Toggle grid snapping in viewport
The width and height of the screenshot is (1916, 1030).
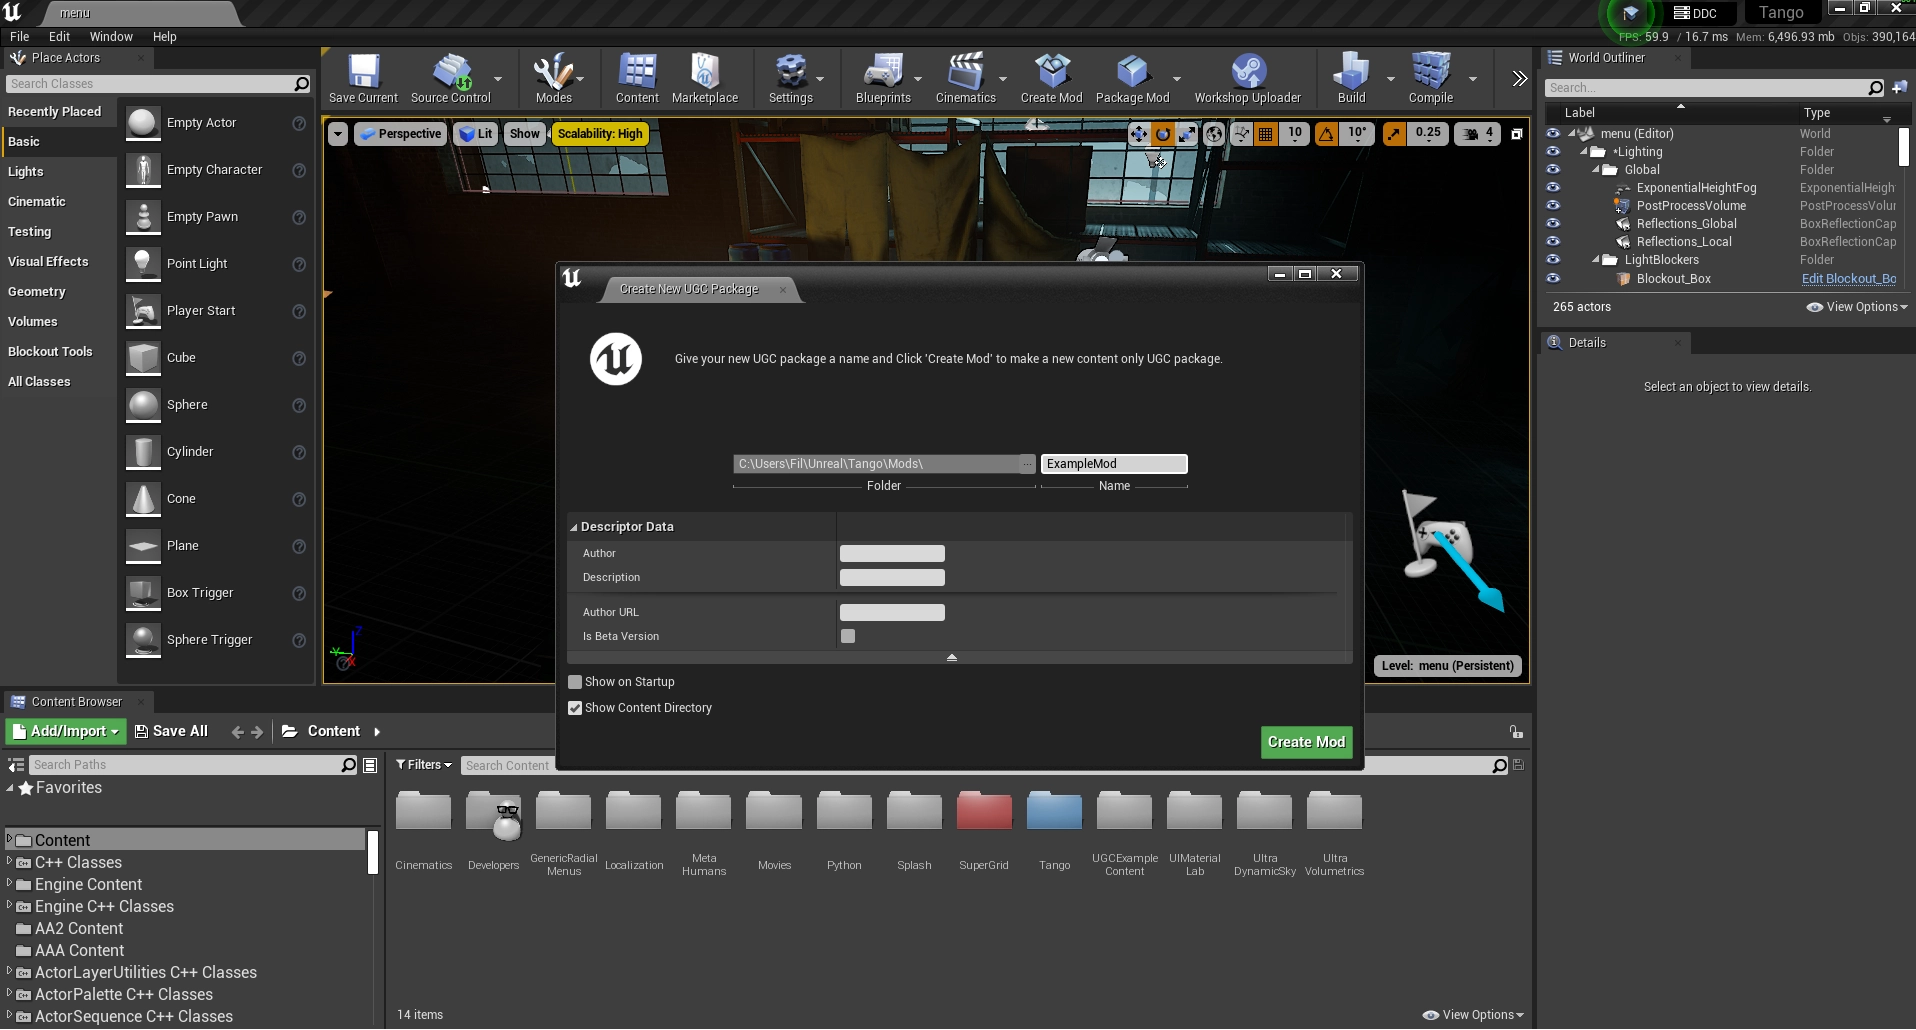click(x=1266, y=134)
